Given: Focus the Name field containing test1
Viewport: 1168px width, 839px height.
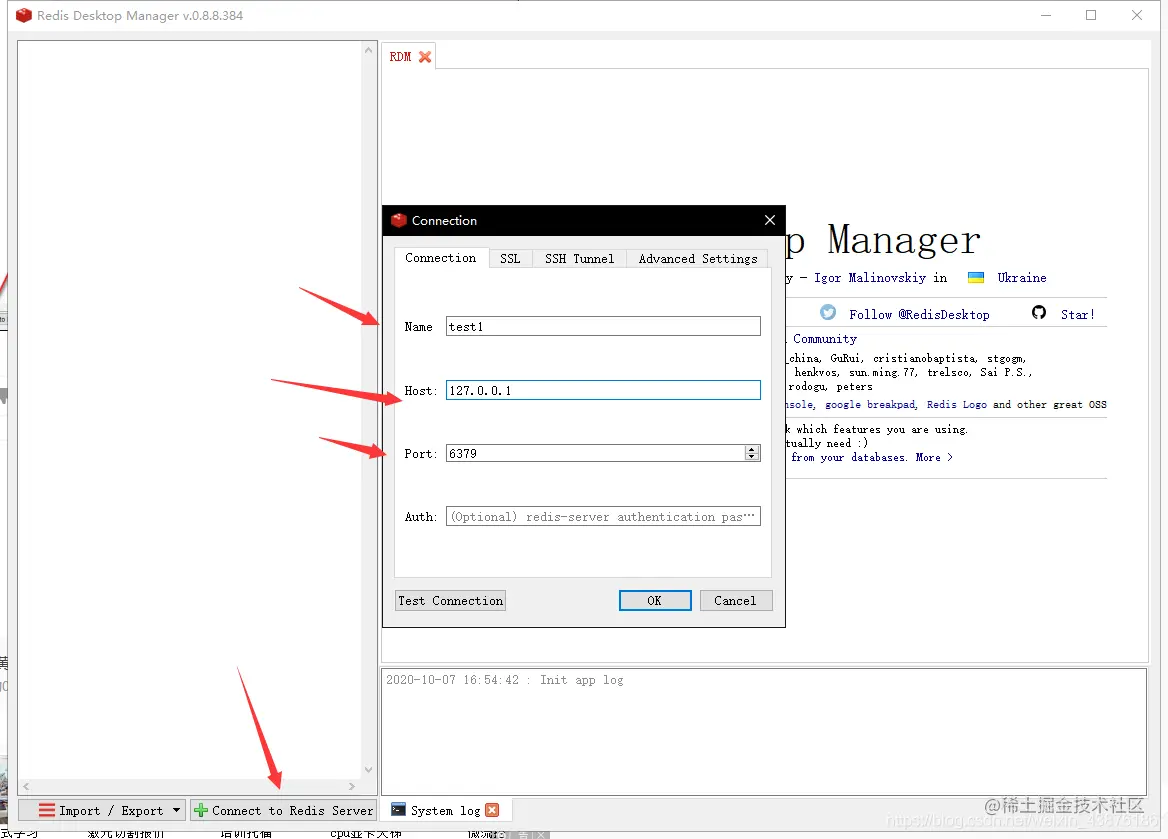Looking at the screenshot, I should [x=603, y=326].
